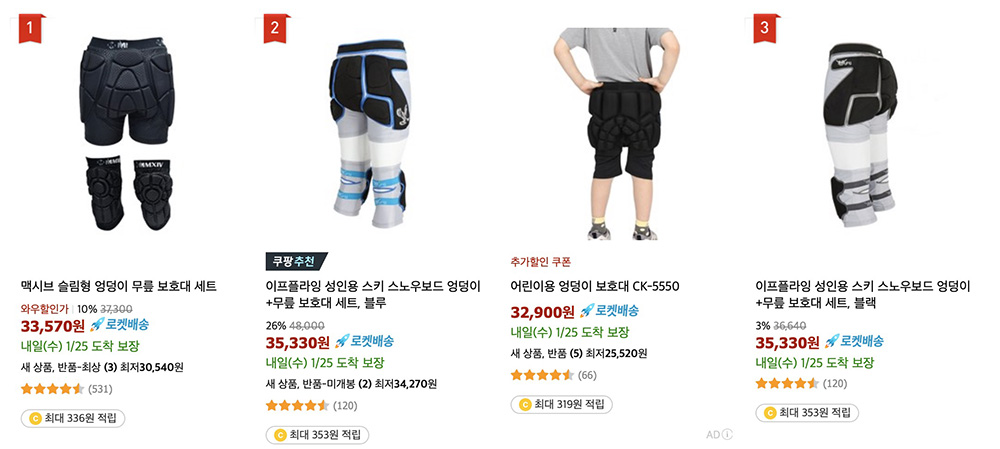Click the AD info icon
This screenshot has width=1000, height=449.
click(727, 434)
